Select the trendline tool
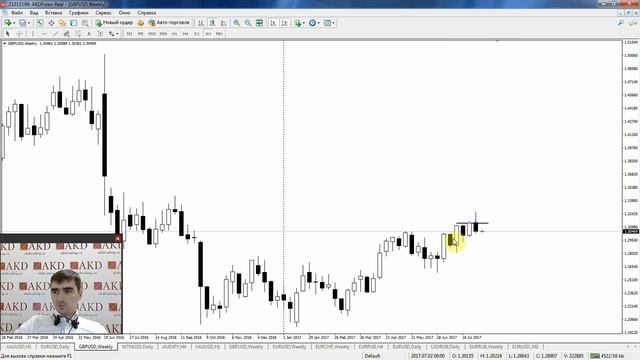This screenshot has width=640, height=360. [x=55, y=33]
